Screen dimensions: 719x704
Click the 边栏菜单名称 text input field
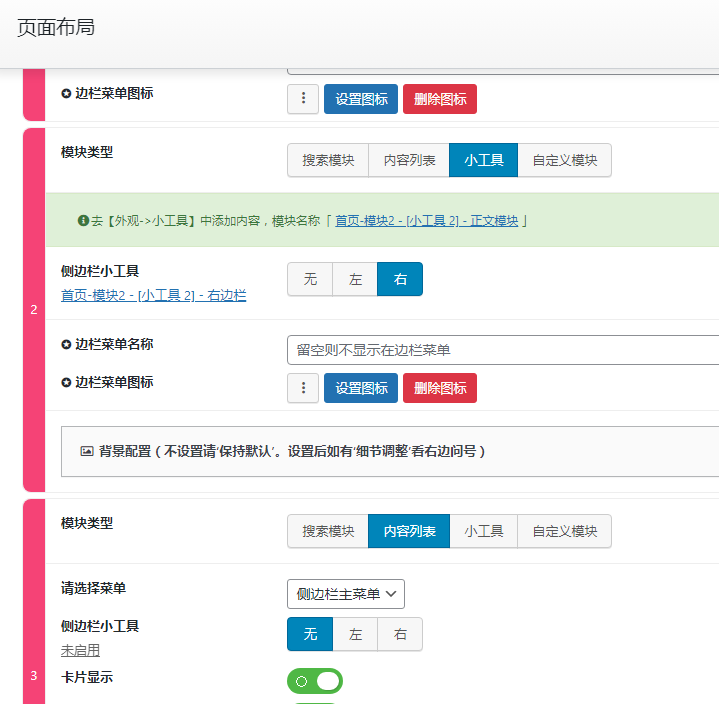[x=502, y=350]
